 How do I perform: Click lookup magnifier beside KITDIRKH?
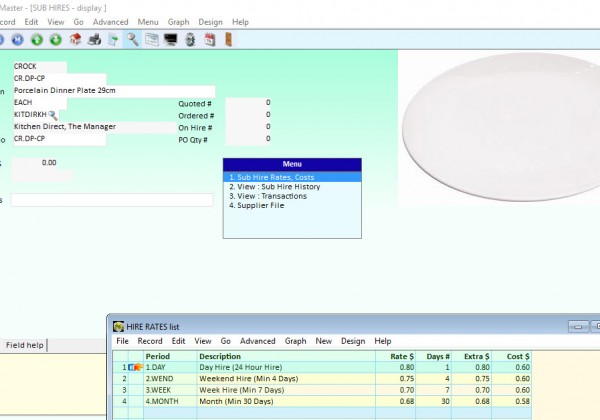tap(53, 115)
